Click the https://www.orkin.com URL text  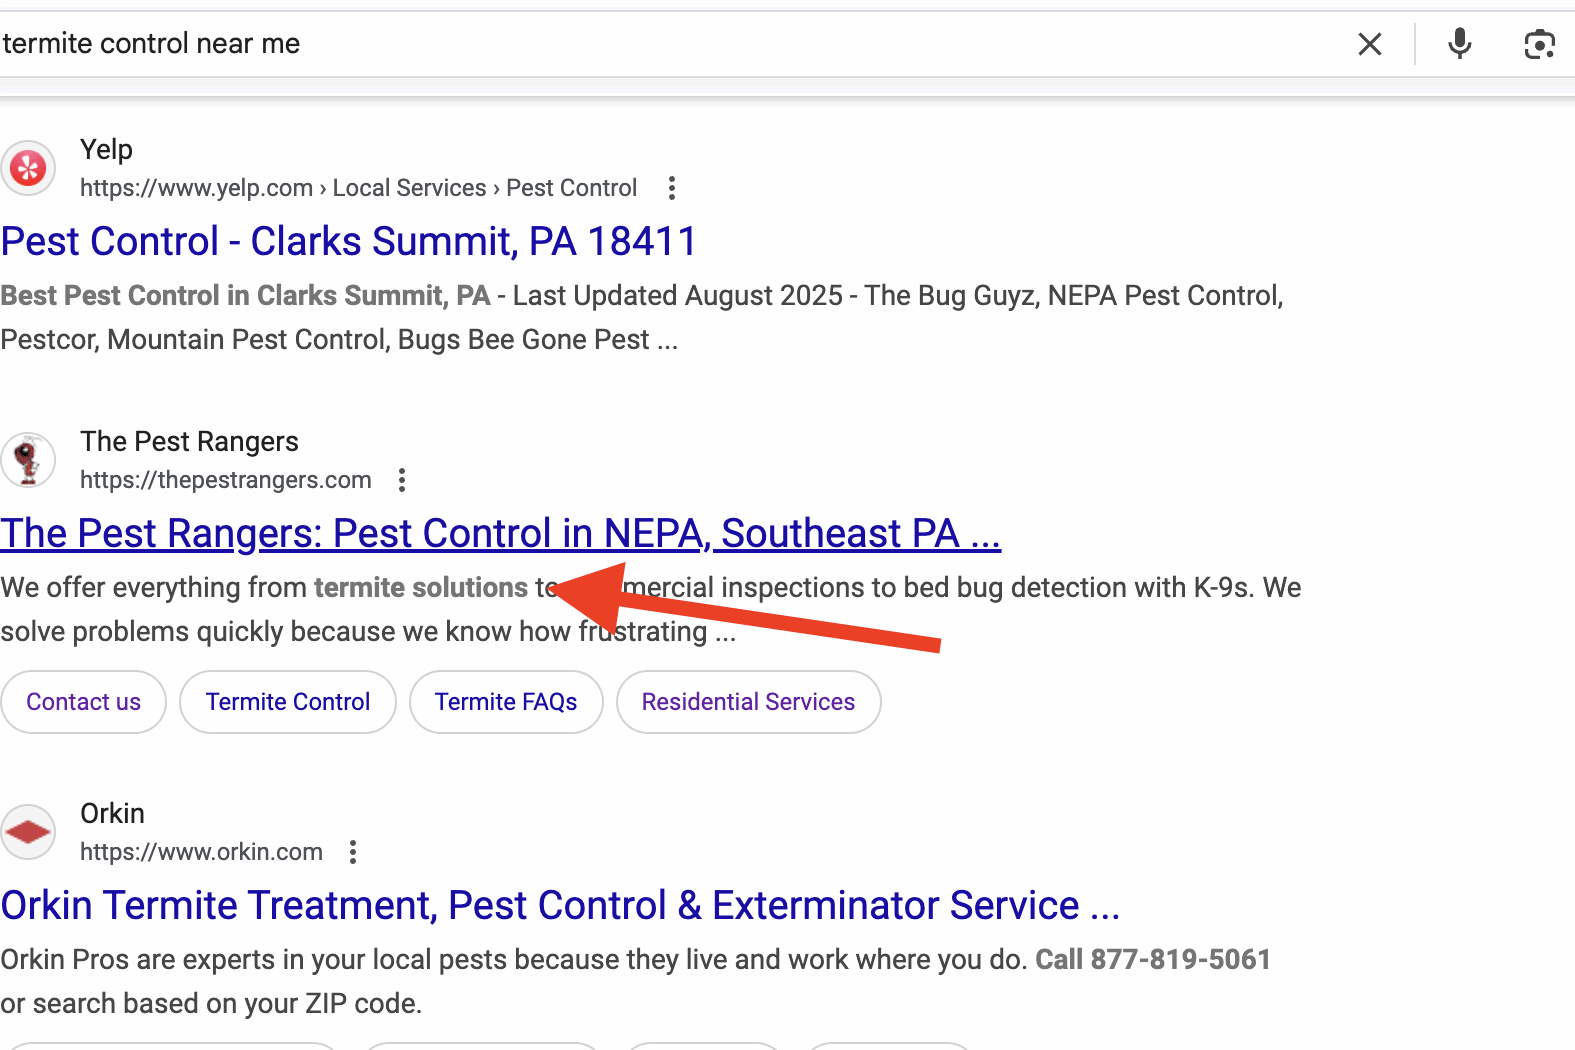click(x=201, y=852)
